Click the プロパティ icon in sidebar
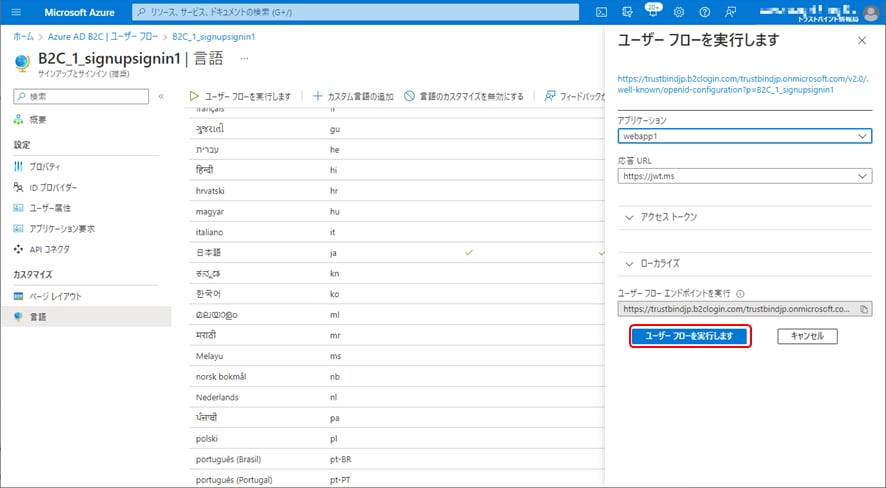The image size is (886, 488). (19, 167)
